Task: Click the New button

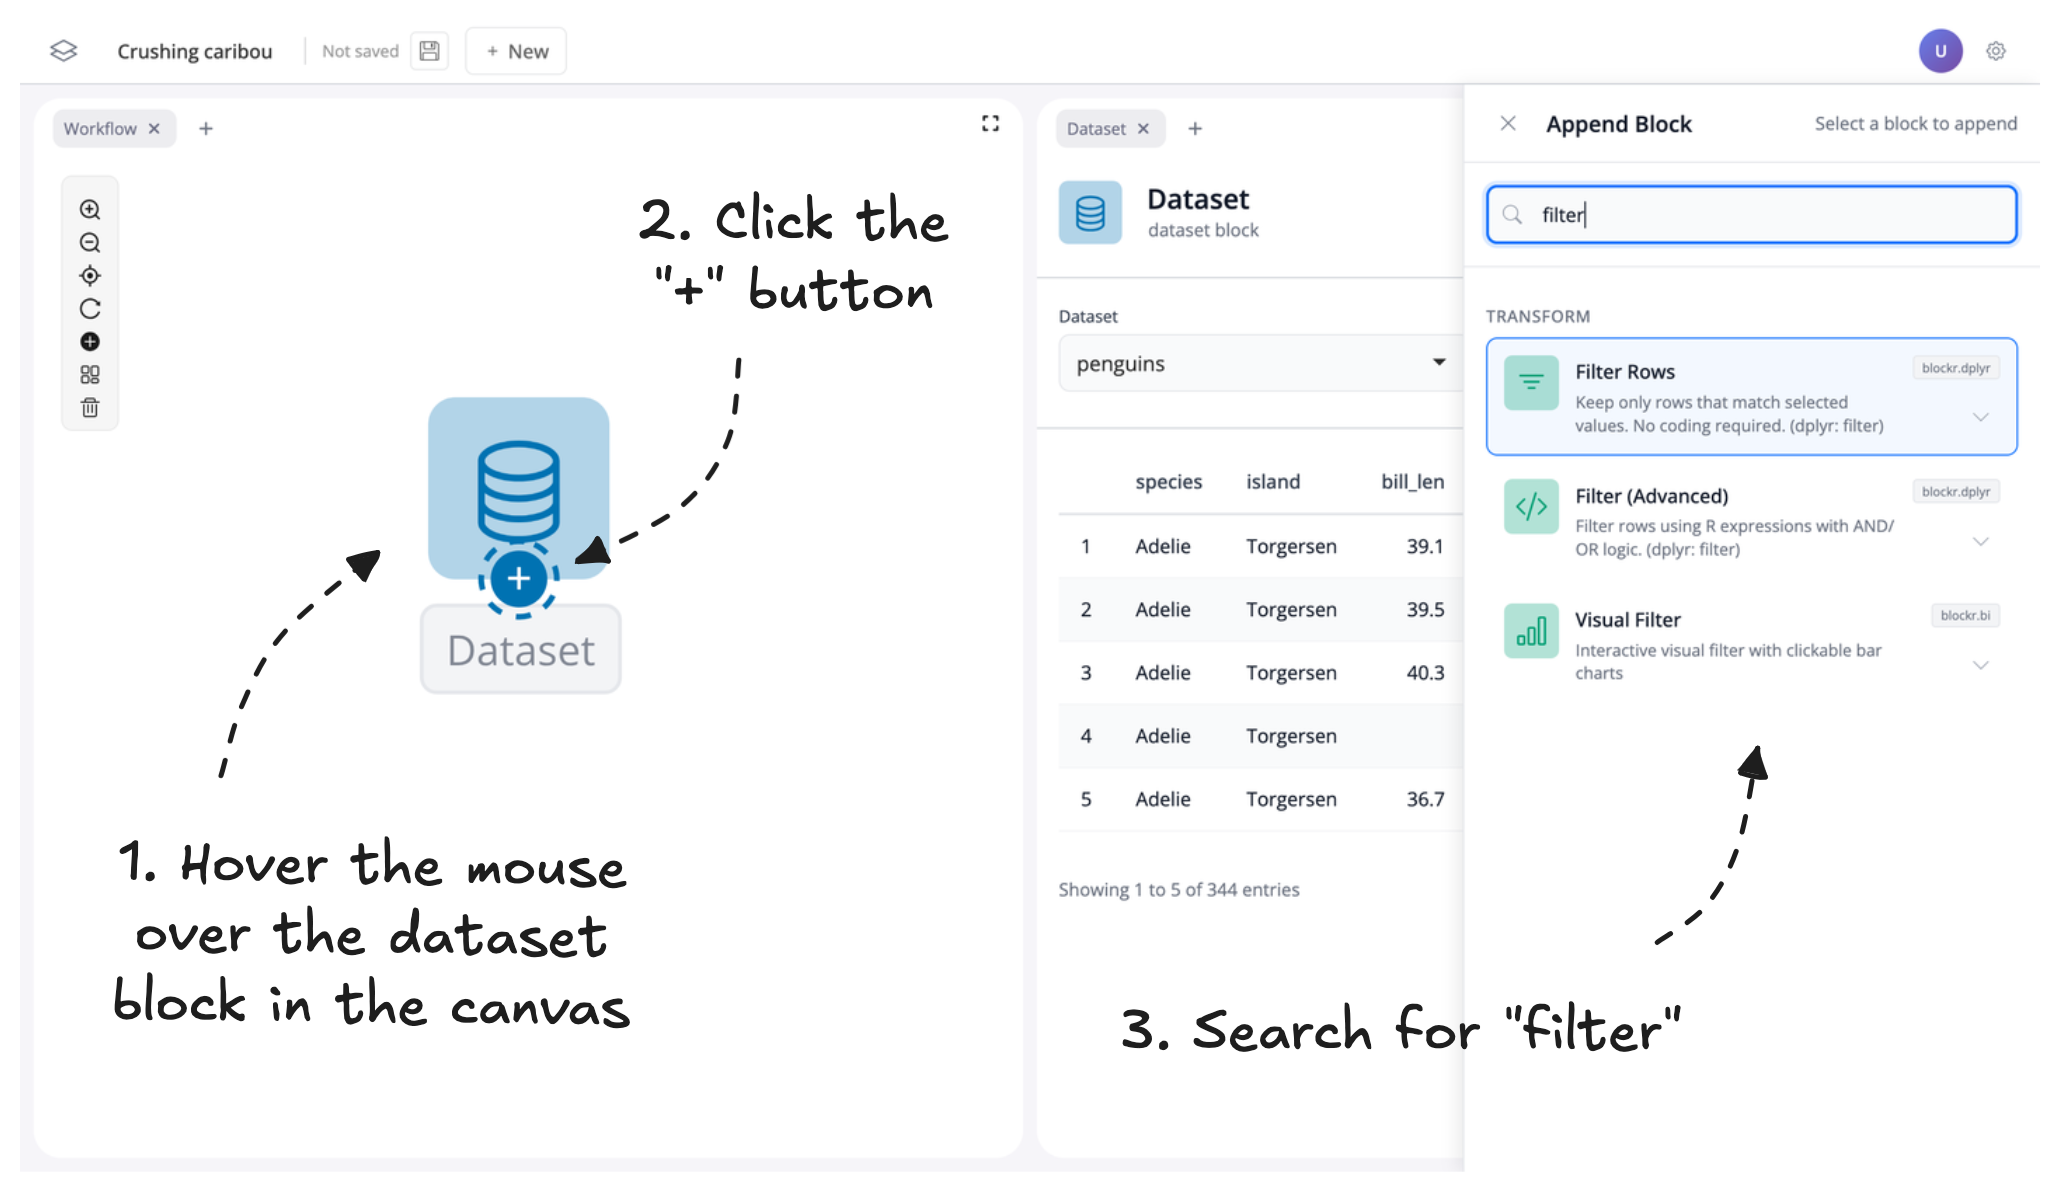Action: click(x=516, y=51)
